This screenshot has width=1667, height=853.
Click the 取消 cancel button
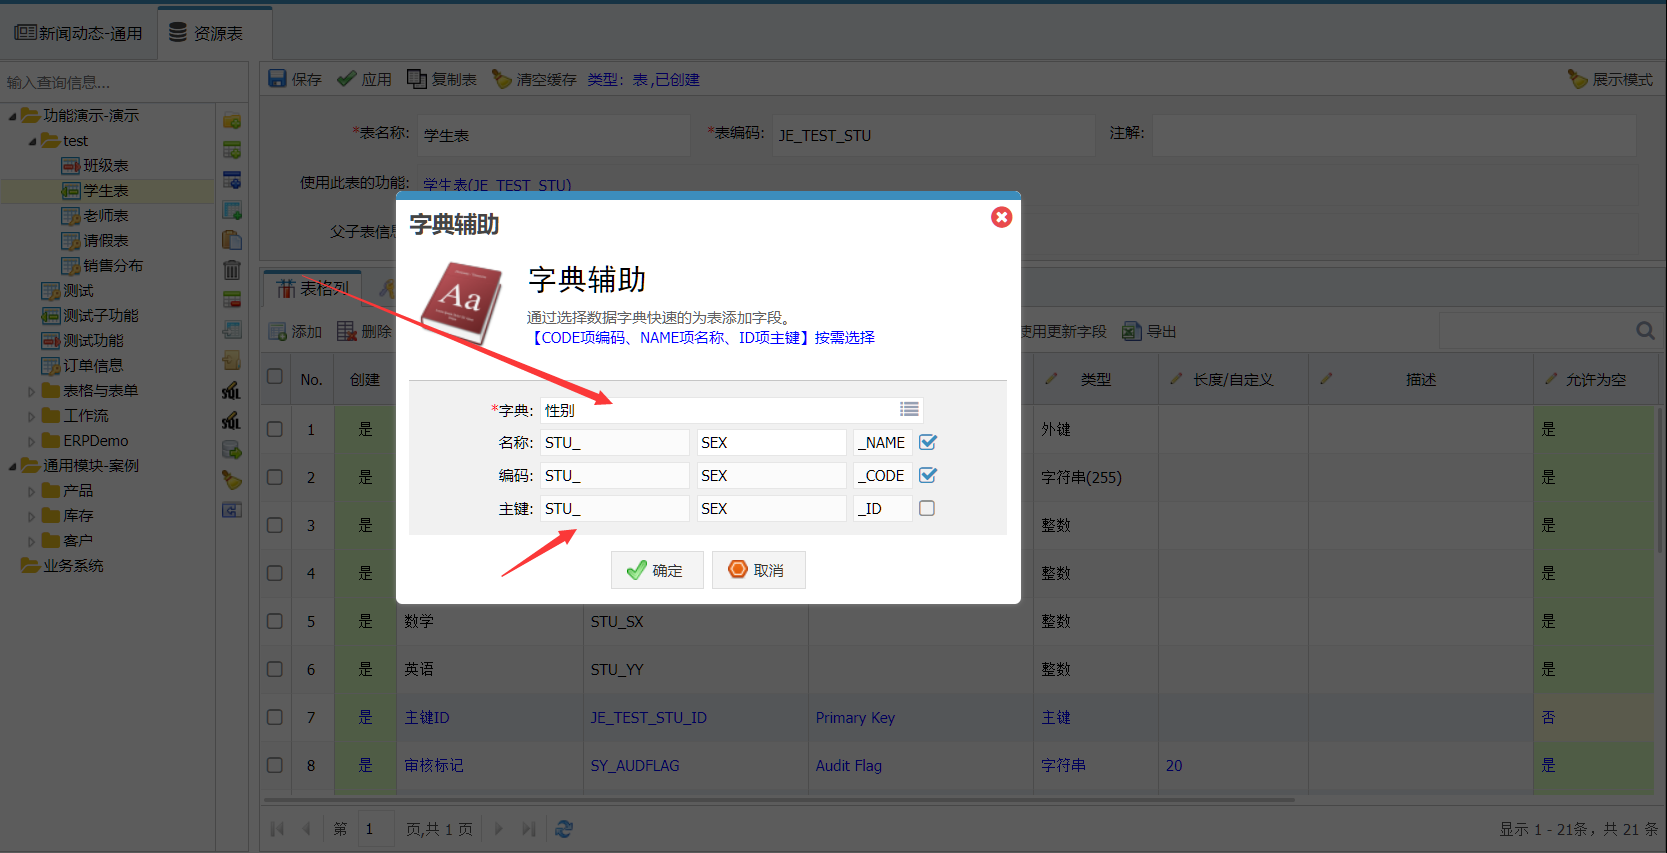point(758,570)
